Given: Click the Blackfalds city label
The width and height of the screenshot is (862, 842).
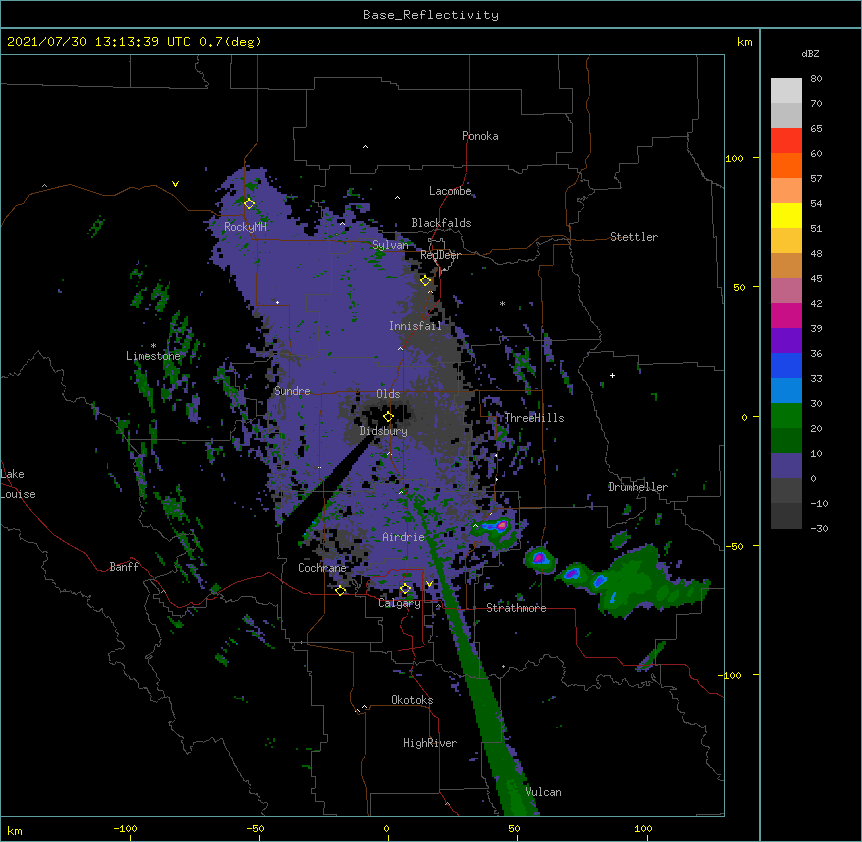Looking at the screenshot, I should 441,223.
